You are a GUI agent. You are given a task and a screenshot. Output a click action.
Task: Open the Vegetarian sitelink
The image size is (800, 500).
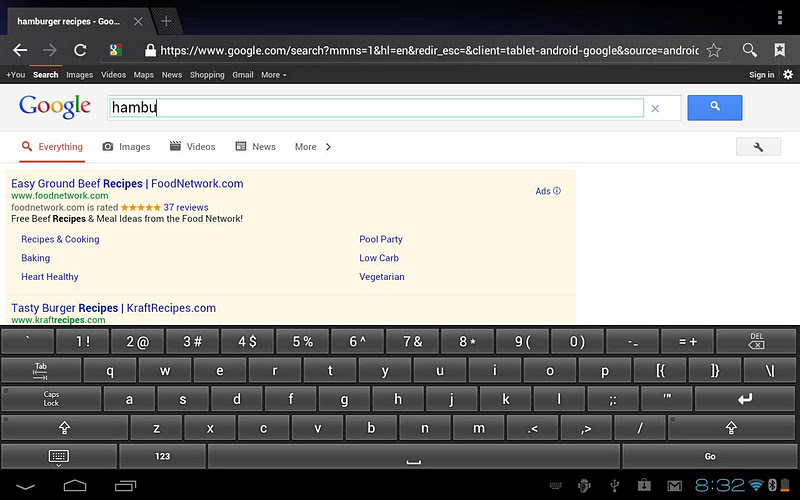coord(382,277)
